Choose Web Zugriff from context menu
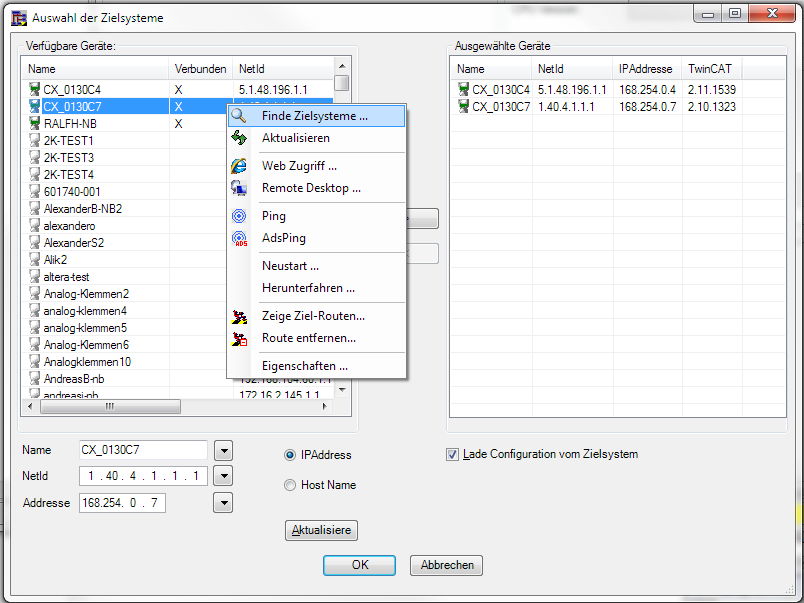 (x=316, y=166)
